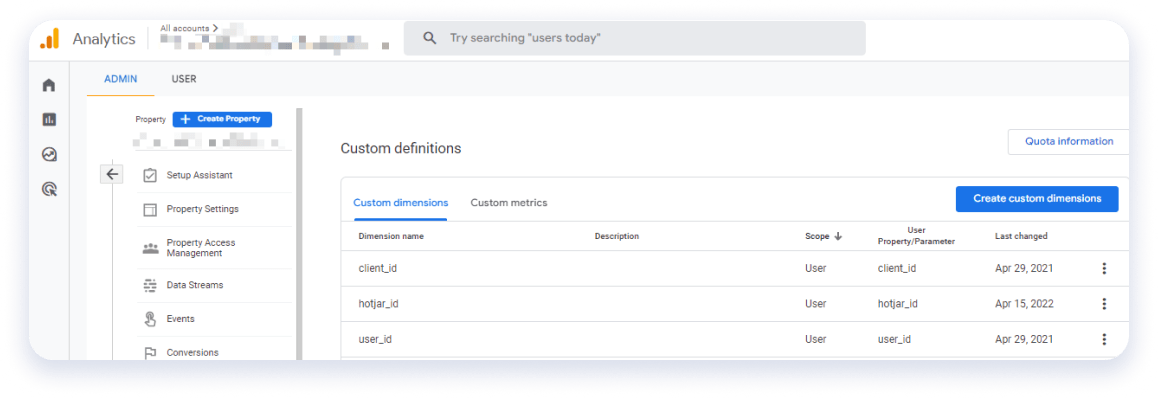Switch to the ADMIN tab
This screenshot has width=1158, height=398.
(x=120, y=79)
